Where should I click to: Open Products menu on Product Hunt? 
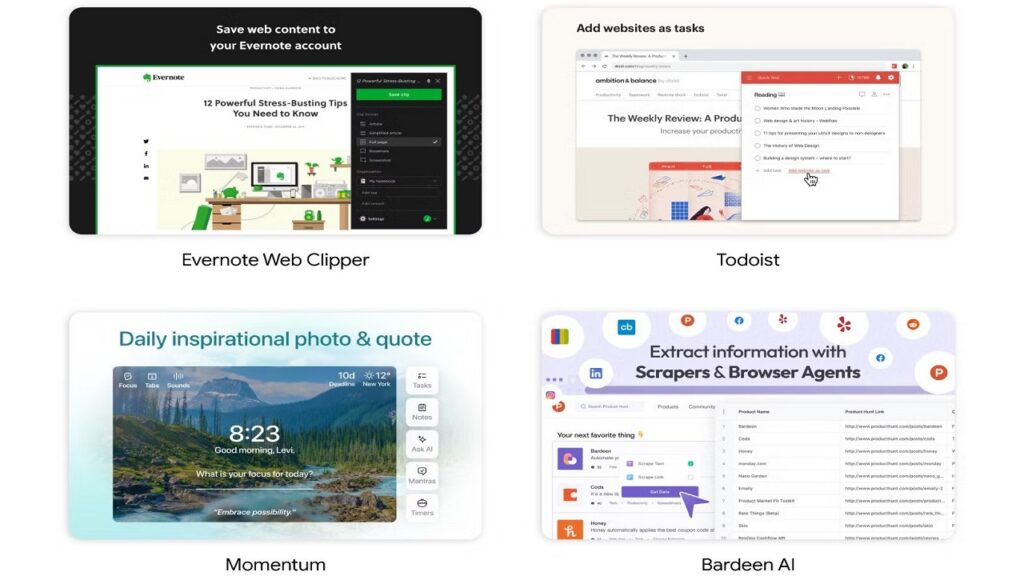coord(667,406)
